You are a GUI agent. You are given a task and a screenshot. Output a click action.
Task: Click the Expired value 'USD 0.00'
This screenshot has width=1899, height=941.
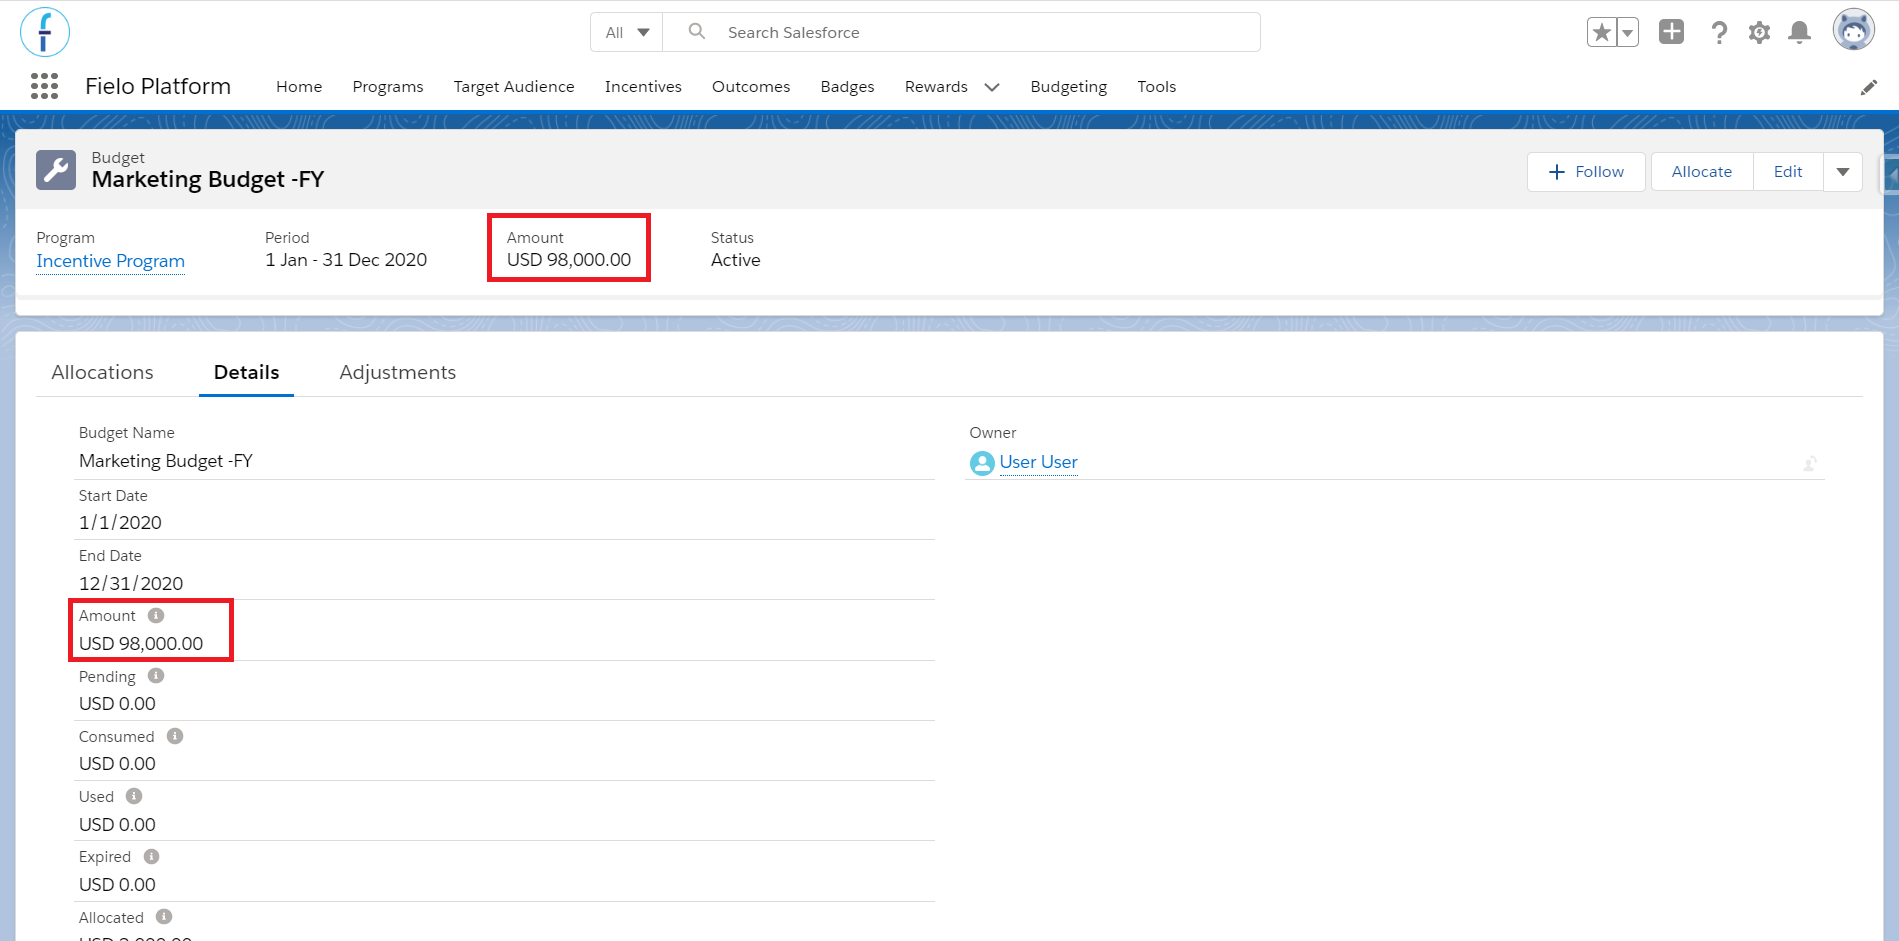(117, 885)
